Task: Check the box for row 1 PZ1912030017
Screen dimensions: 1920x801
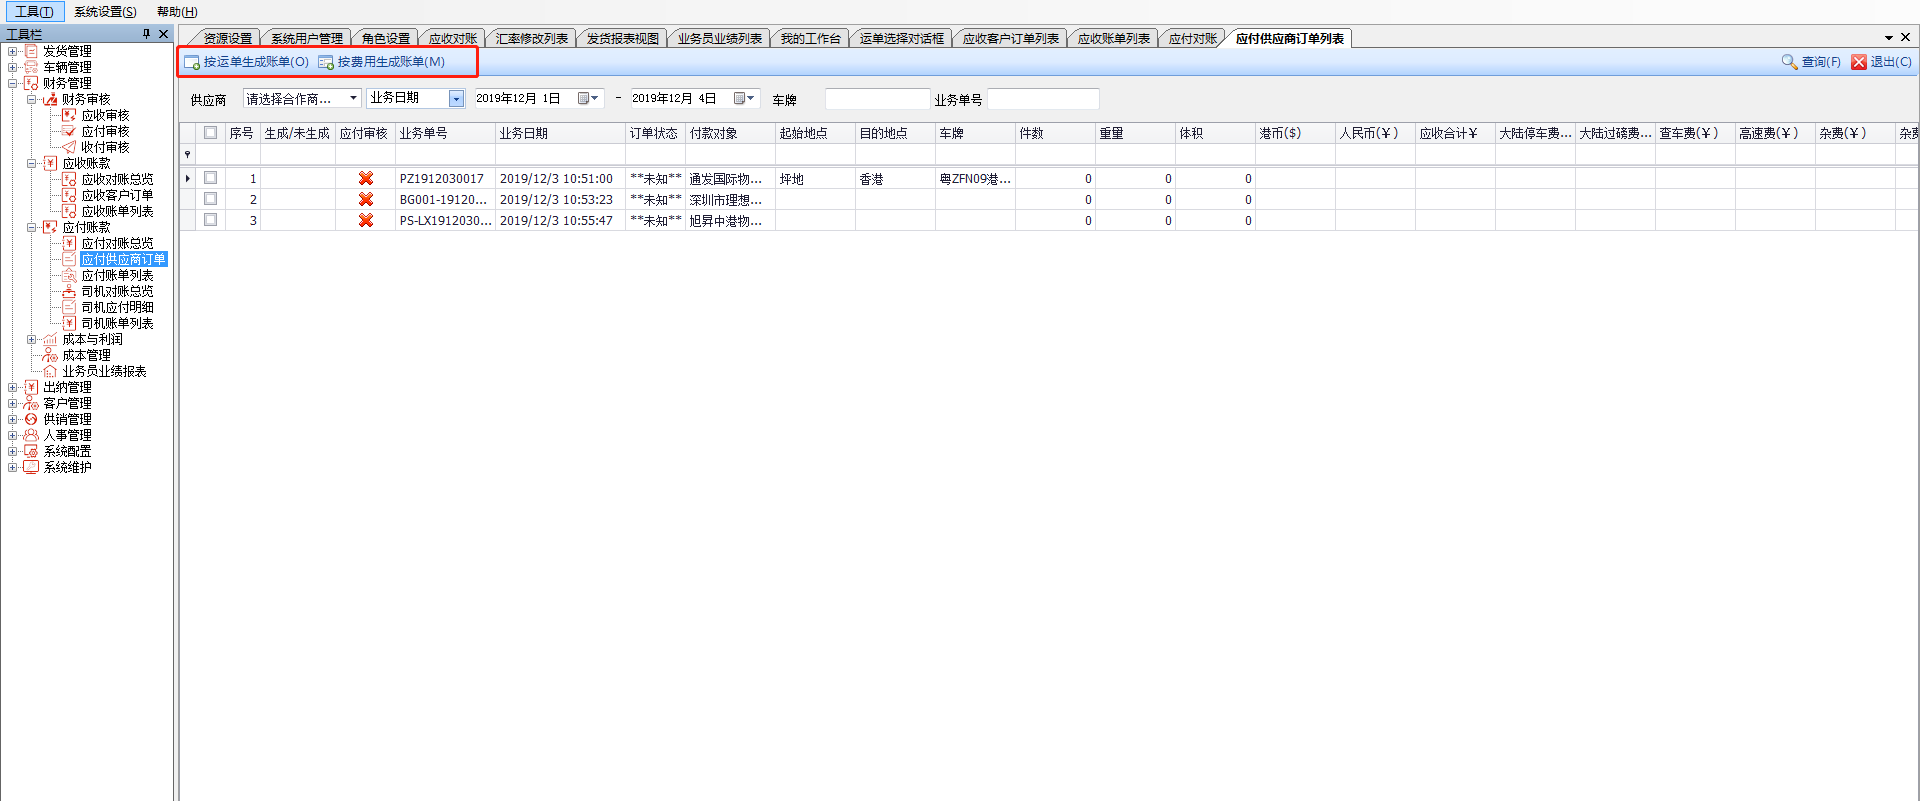Action: coord(210,178)
